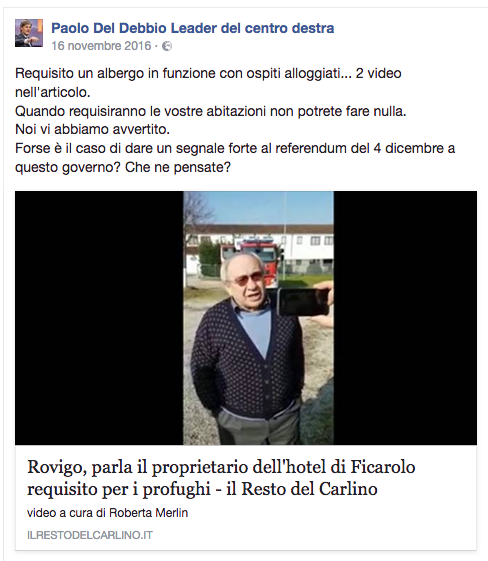Select the 'Requisito un albergo' post sentence

click(x=208, y=83)
